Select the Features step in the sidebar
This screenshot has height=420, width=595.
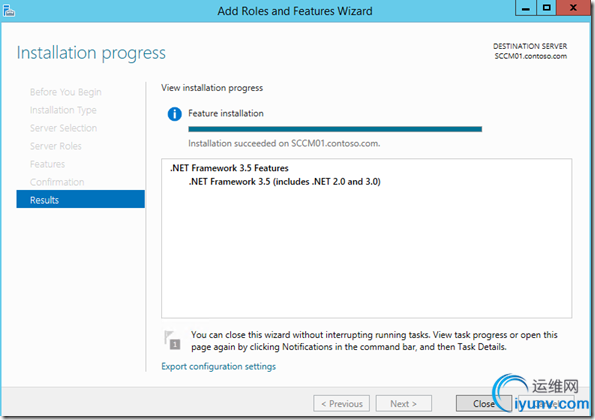pos(47,164)
